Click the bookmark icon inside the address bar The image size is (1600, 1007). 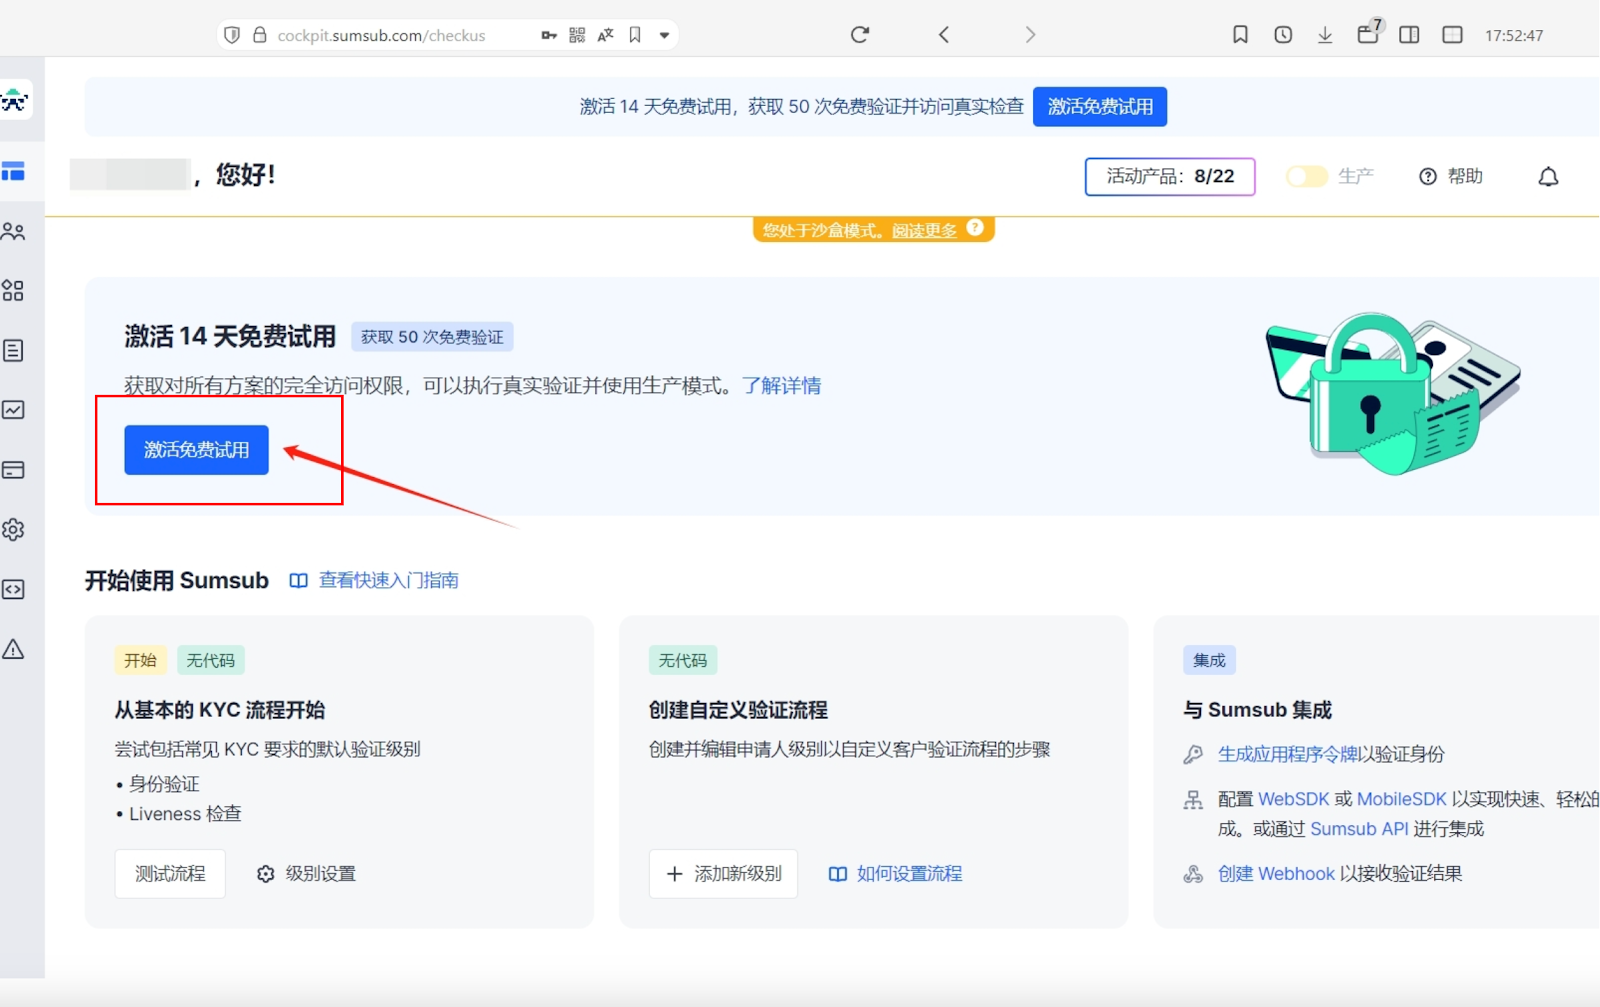pos(635,35)
